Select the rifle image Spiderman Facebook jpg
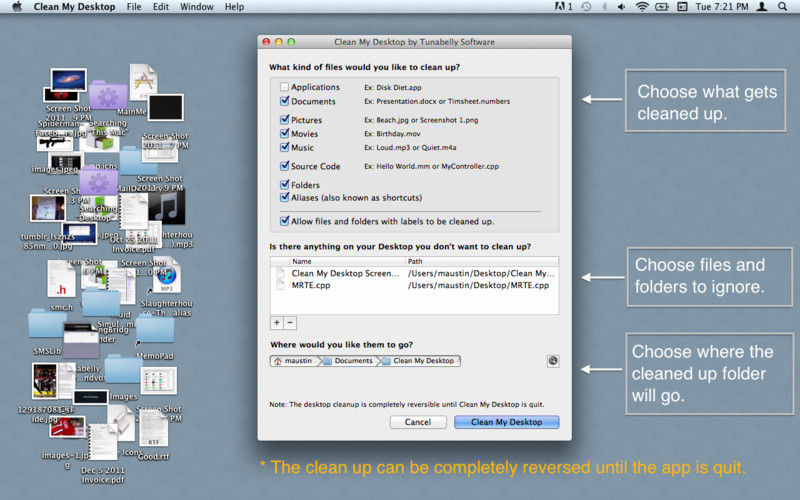Viewport: 800px width, 500px height. (x=55, y=143)
